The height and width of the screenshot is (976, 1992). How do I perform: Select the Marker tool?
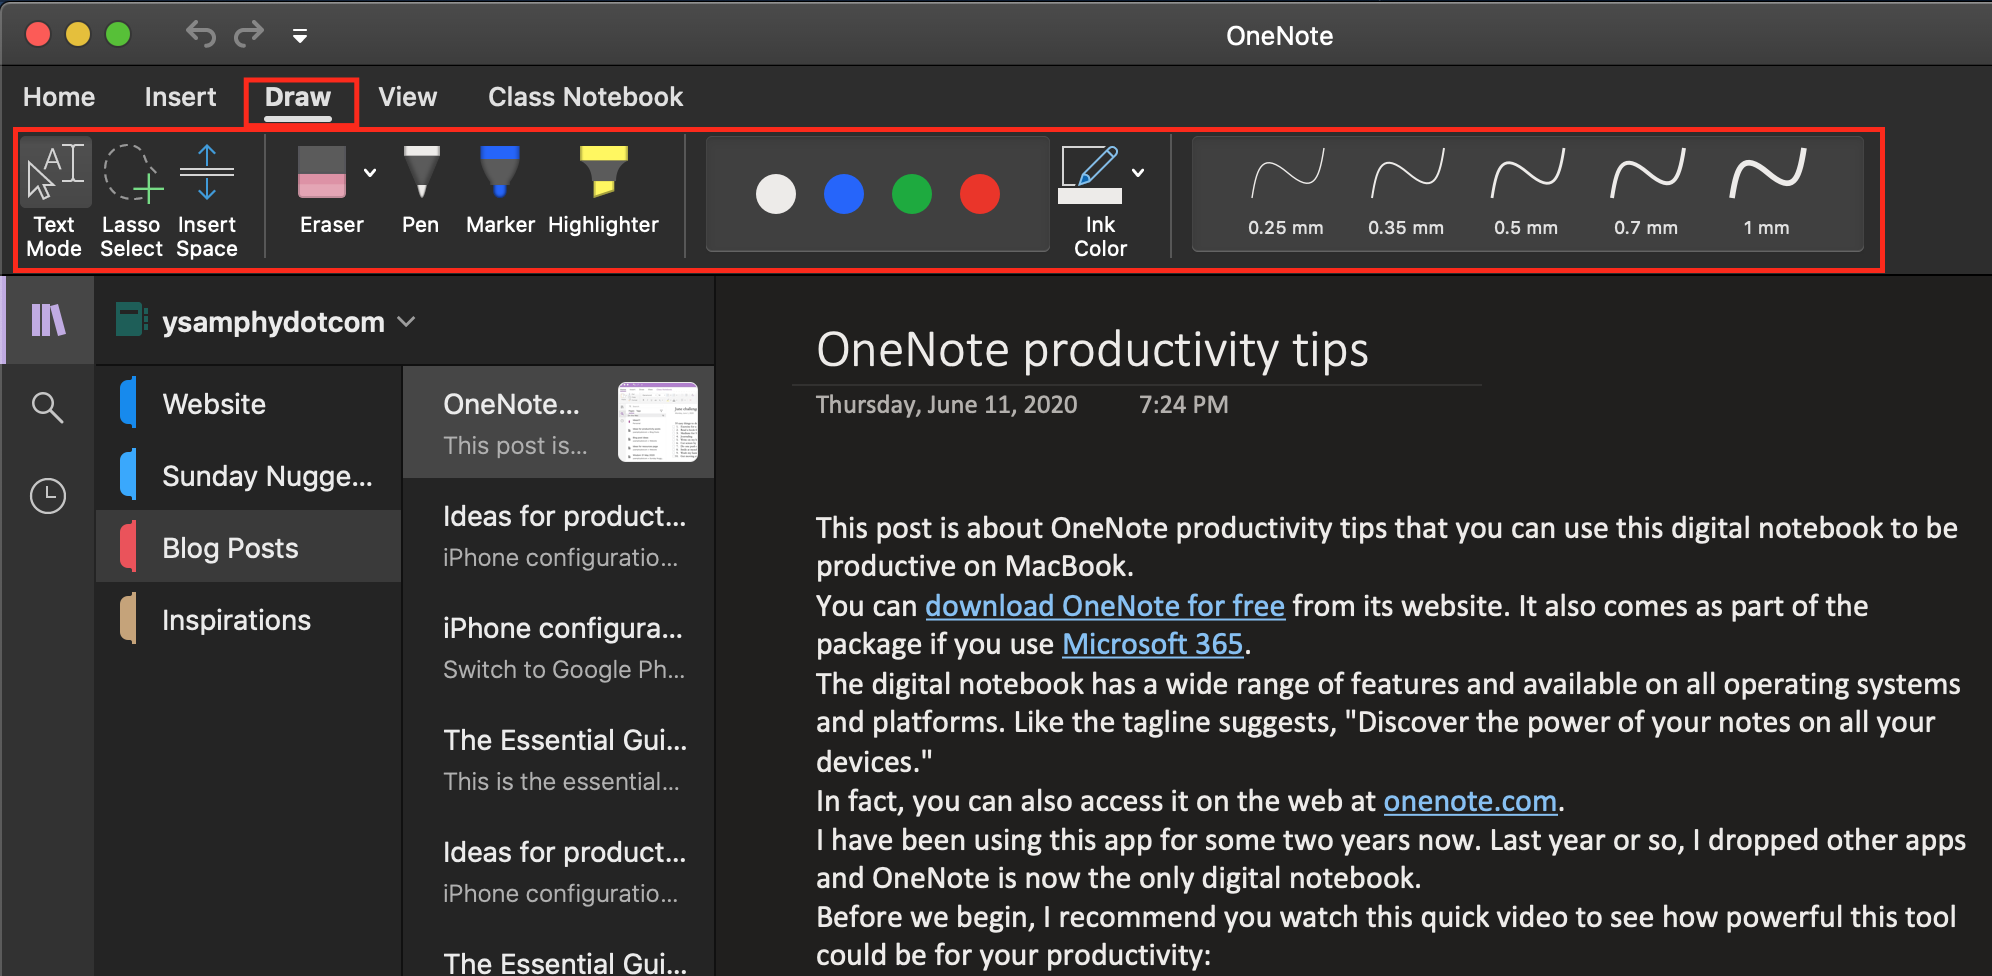(500, 190)
